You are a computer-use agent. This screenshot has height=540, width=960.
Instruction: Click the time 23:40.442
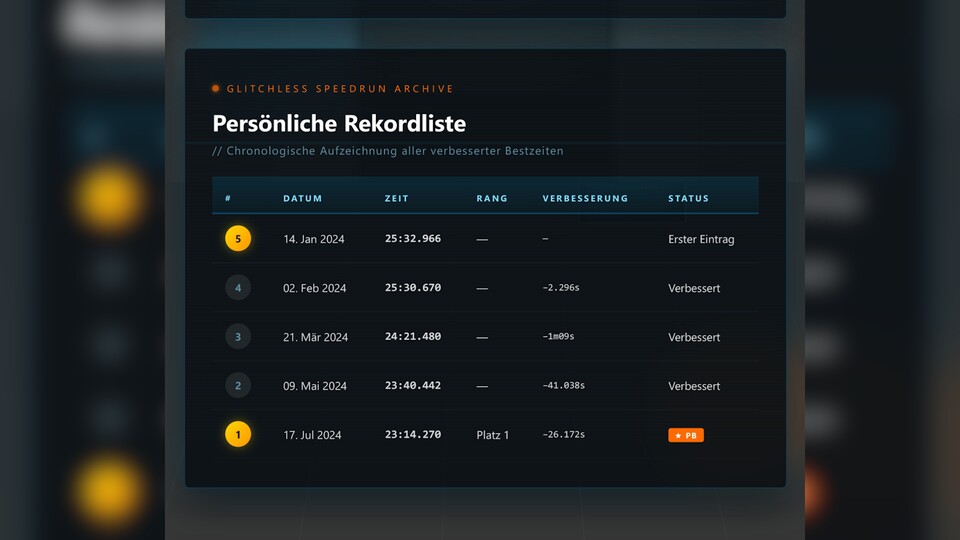(x=413, y=386)
